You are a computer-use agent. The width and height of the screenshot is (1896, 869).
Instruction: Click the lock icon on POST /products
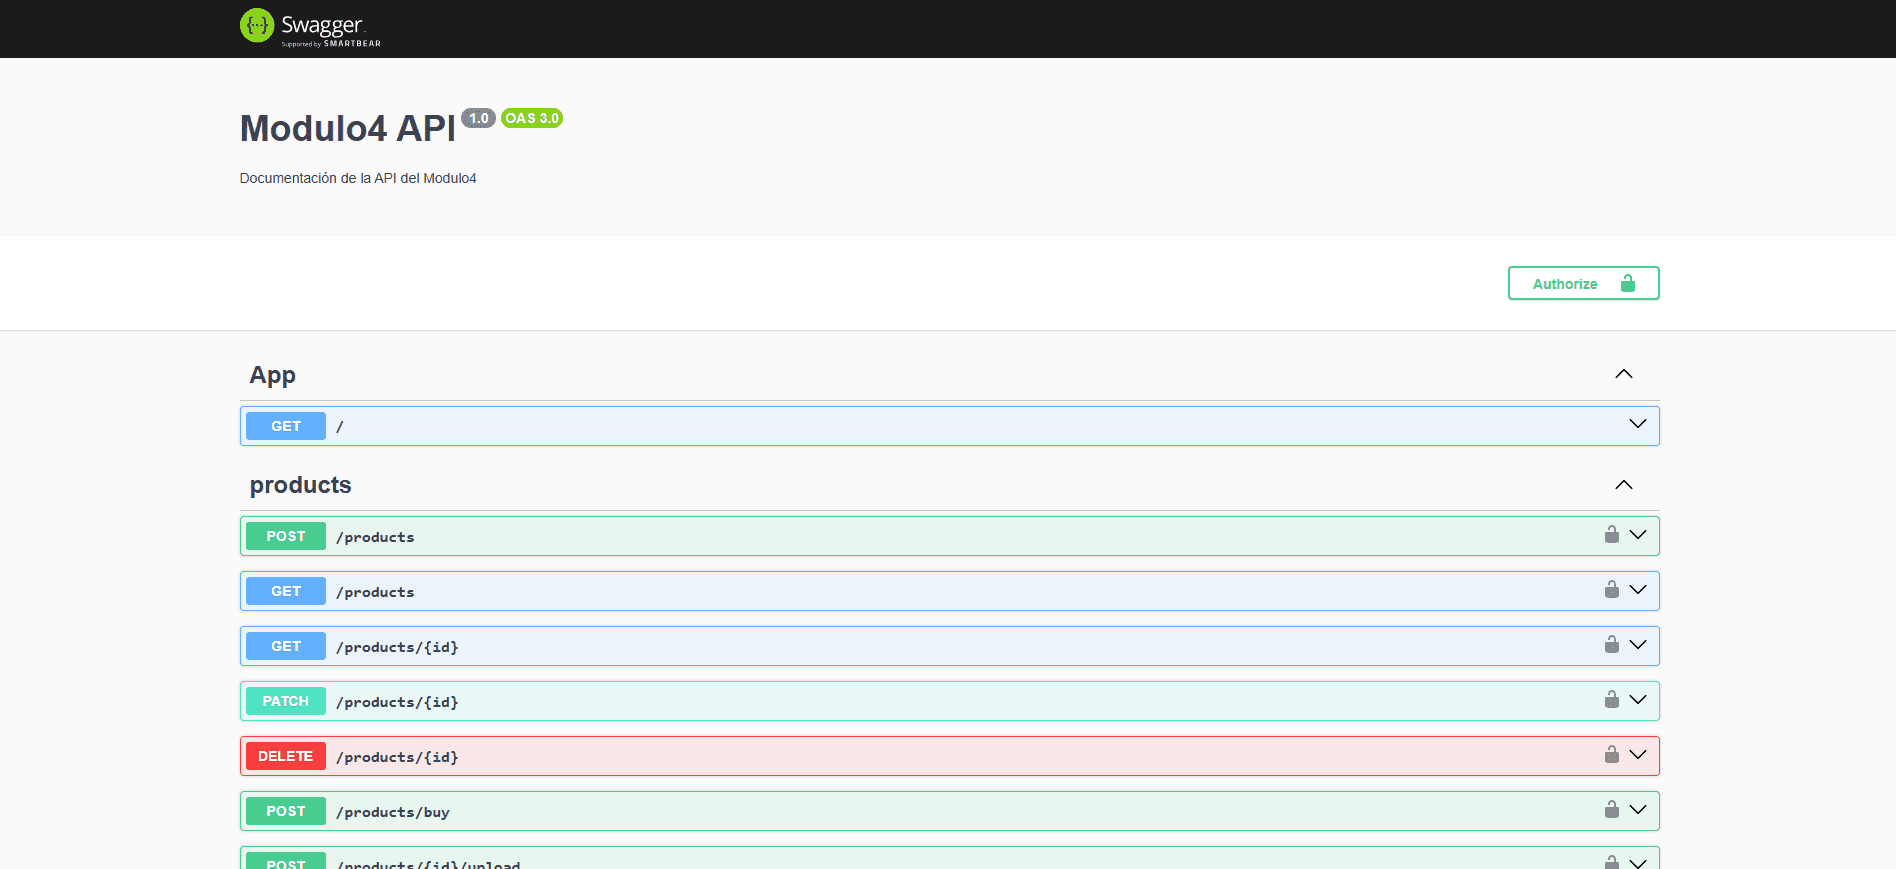(x=1611, y=534)
